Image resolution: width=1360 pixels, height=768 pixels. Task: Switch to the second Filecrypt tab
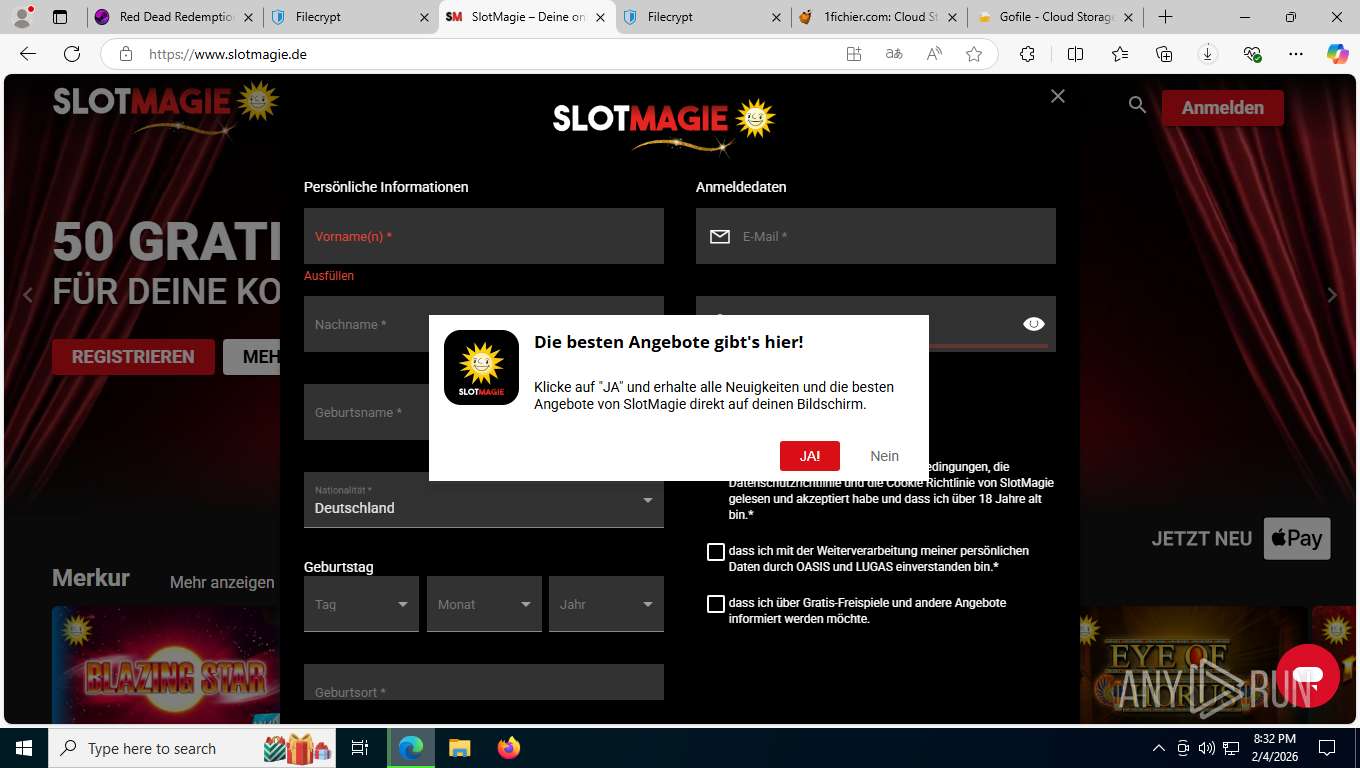point(702,17)
